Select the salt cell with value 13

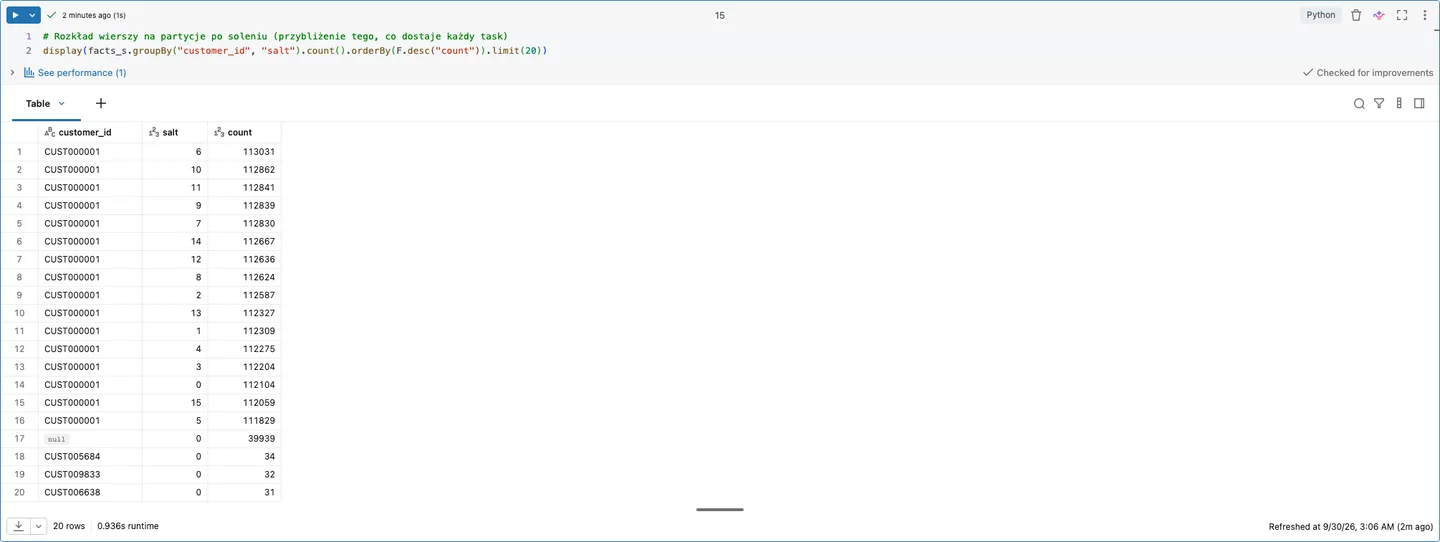(175, 313)
